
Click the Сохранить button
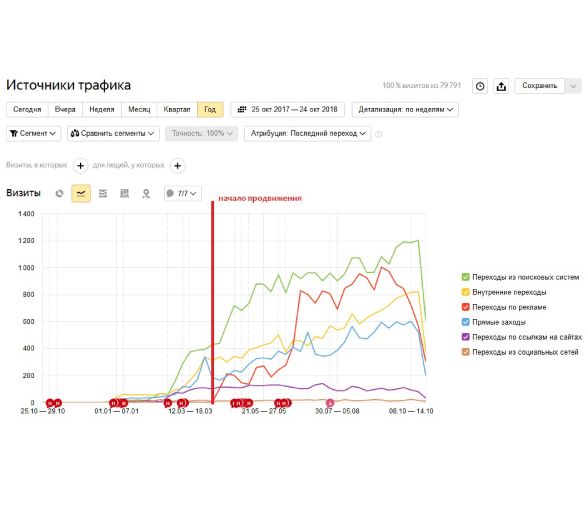click(540, 86)
